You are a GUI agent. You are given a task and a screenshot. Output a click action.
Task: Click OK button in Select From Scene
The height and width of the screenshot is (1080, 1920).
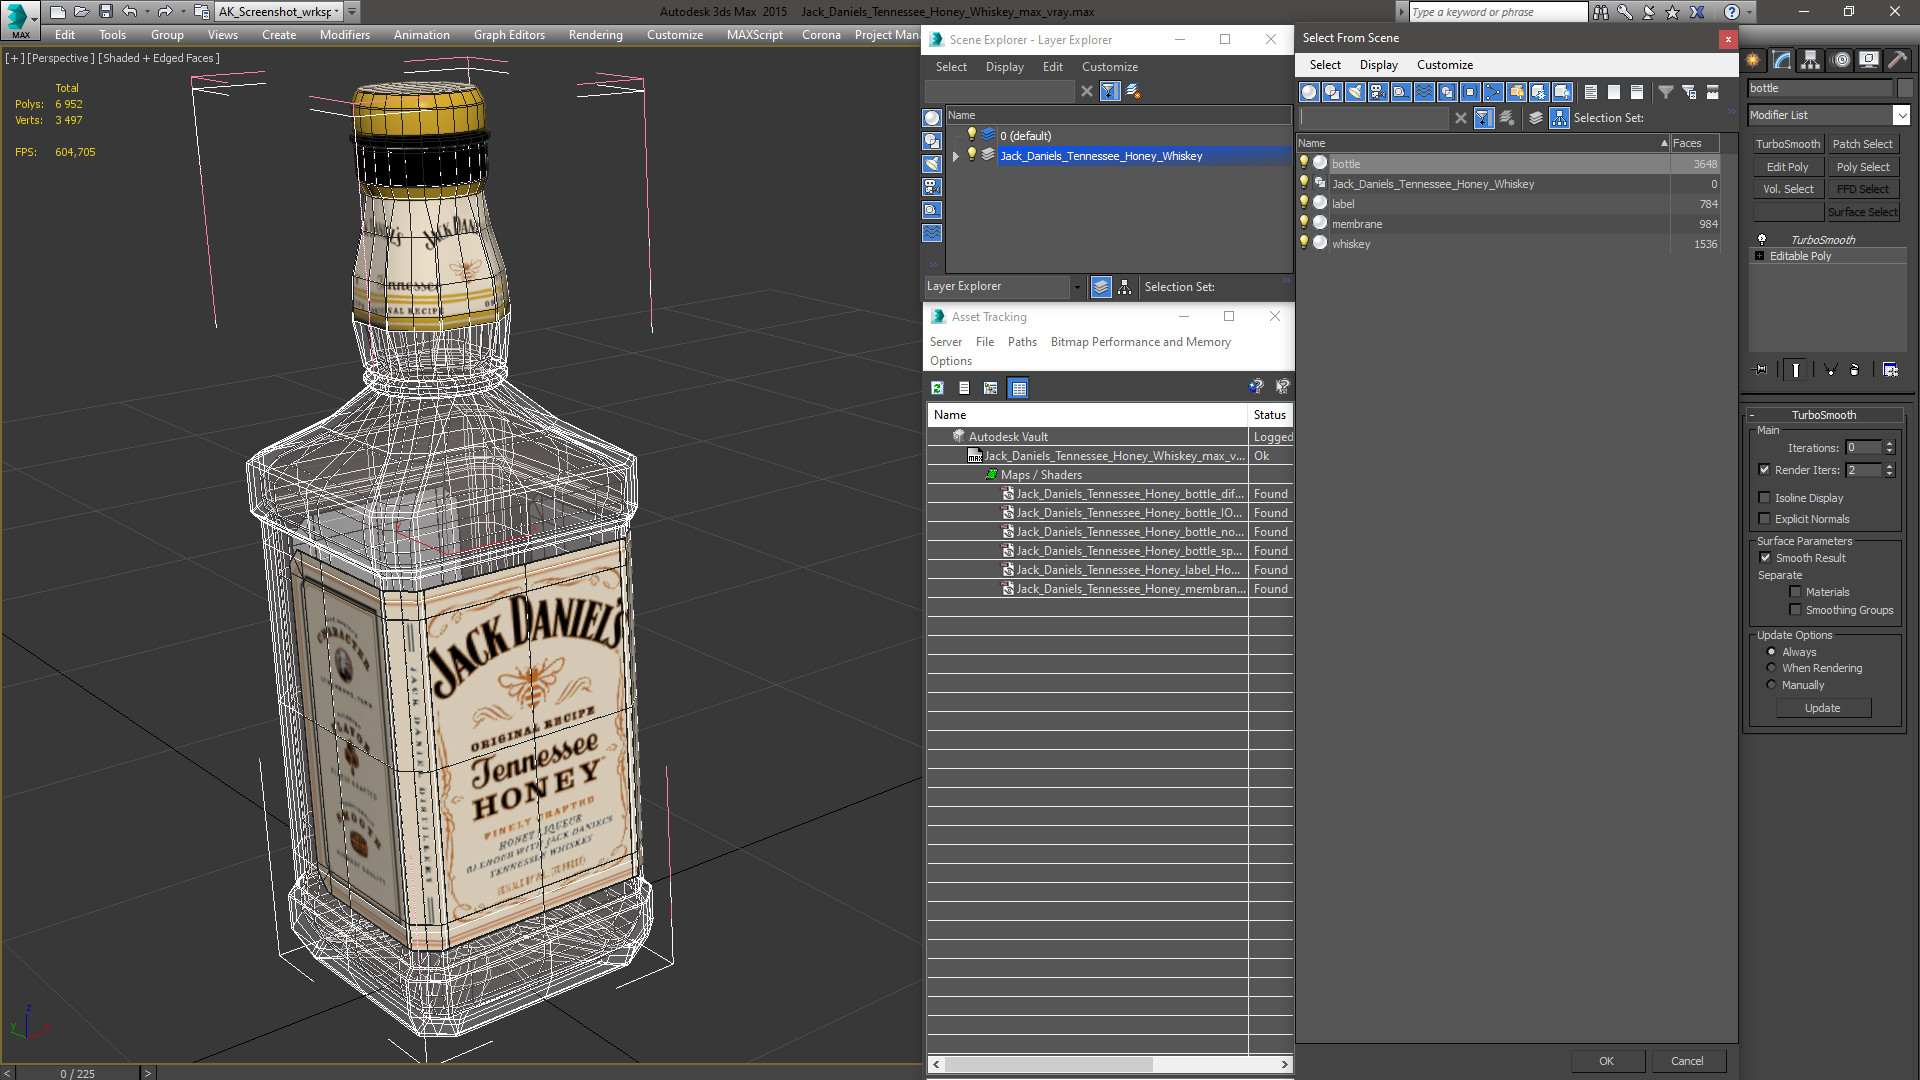click(x=1606, y=1061)
